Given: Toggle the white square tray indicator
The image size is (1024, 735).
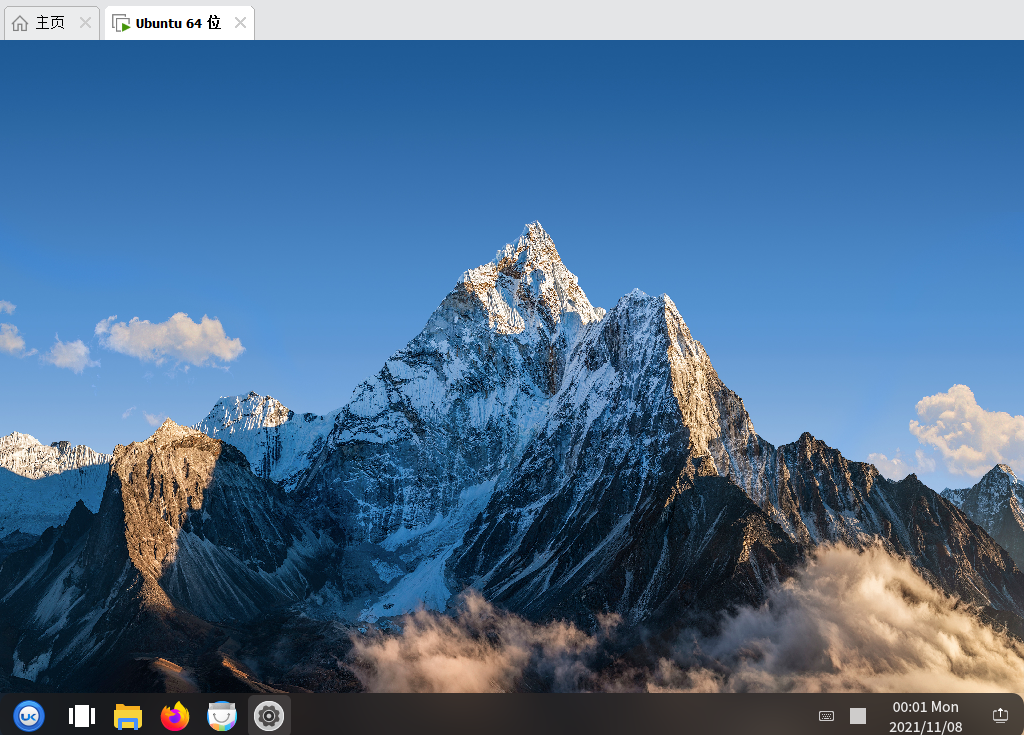Looking at the screenshot, I should [x=857, y=716].
